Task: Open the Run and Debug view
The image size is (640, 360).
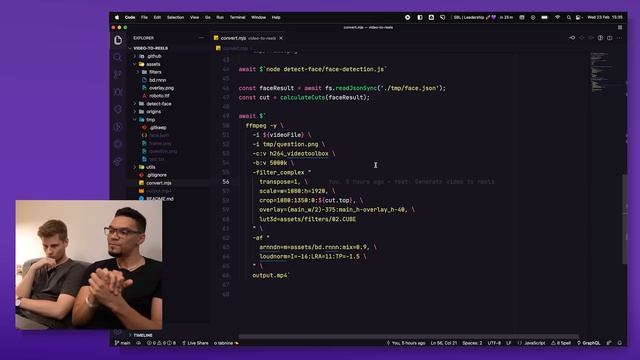Action: pyautogui.click(x=118, y=92)
